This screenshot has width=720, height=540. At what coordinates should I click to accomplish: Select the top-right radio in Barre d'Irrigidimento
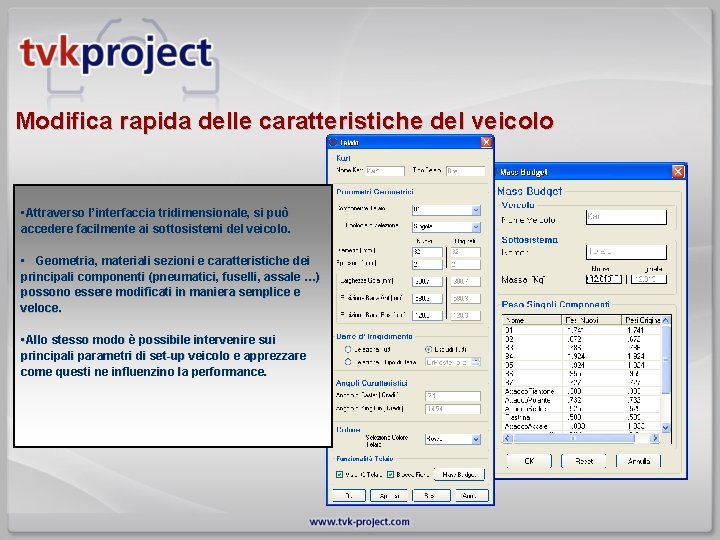tap(428, 349)
